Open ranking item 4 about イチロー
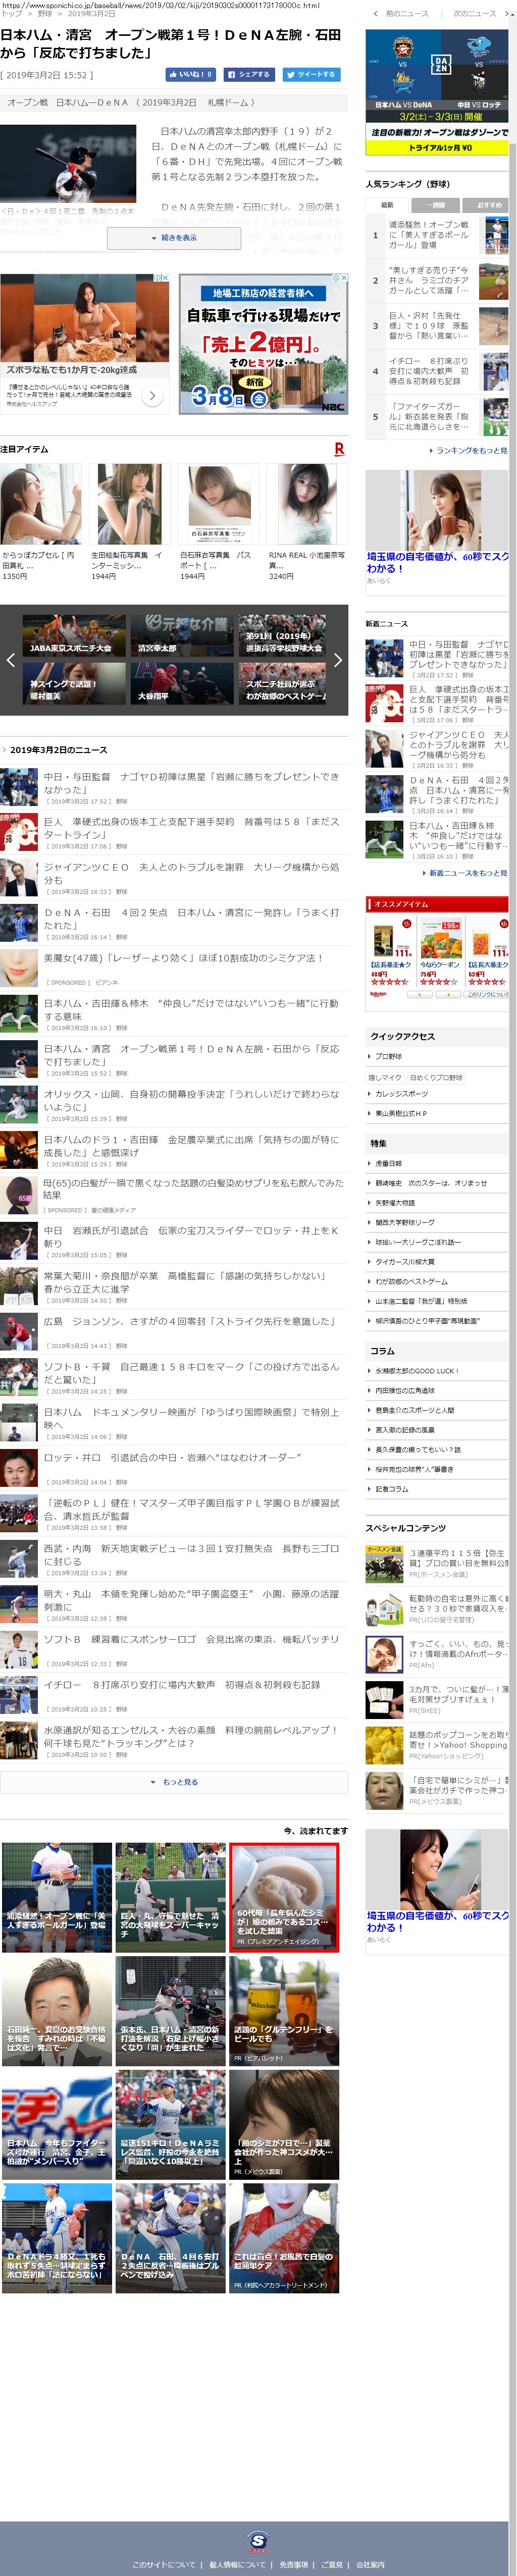517x2576 pixels. coord(436,371)
